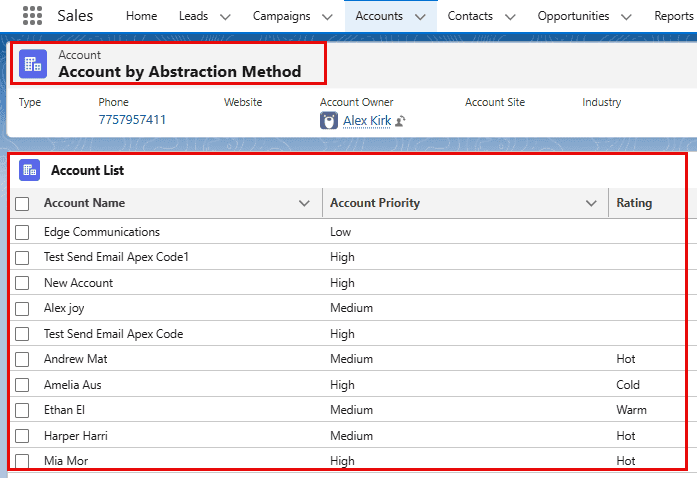697x478 pixels.
Task: Click the Warm rating for Ethan El
Action: point(631,410)
